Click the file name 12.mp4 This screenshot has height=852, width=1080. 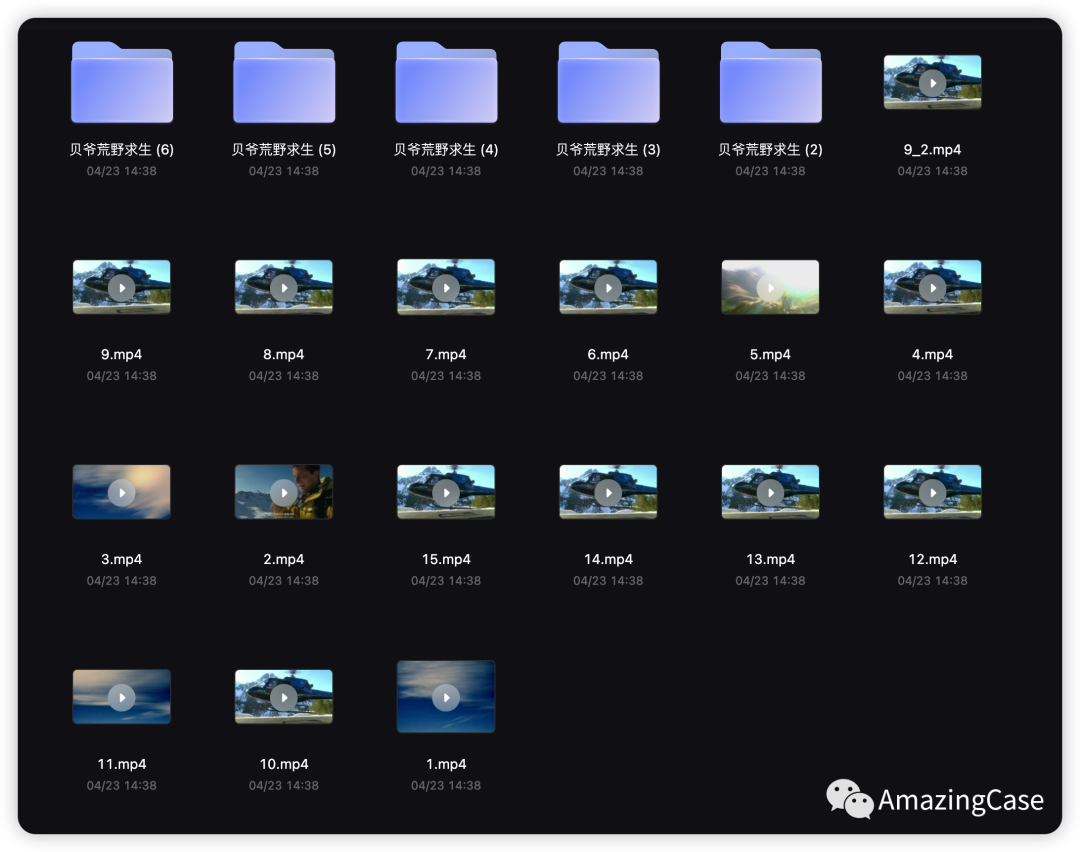[x=933, y=559]
